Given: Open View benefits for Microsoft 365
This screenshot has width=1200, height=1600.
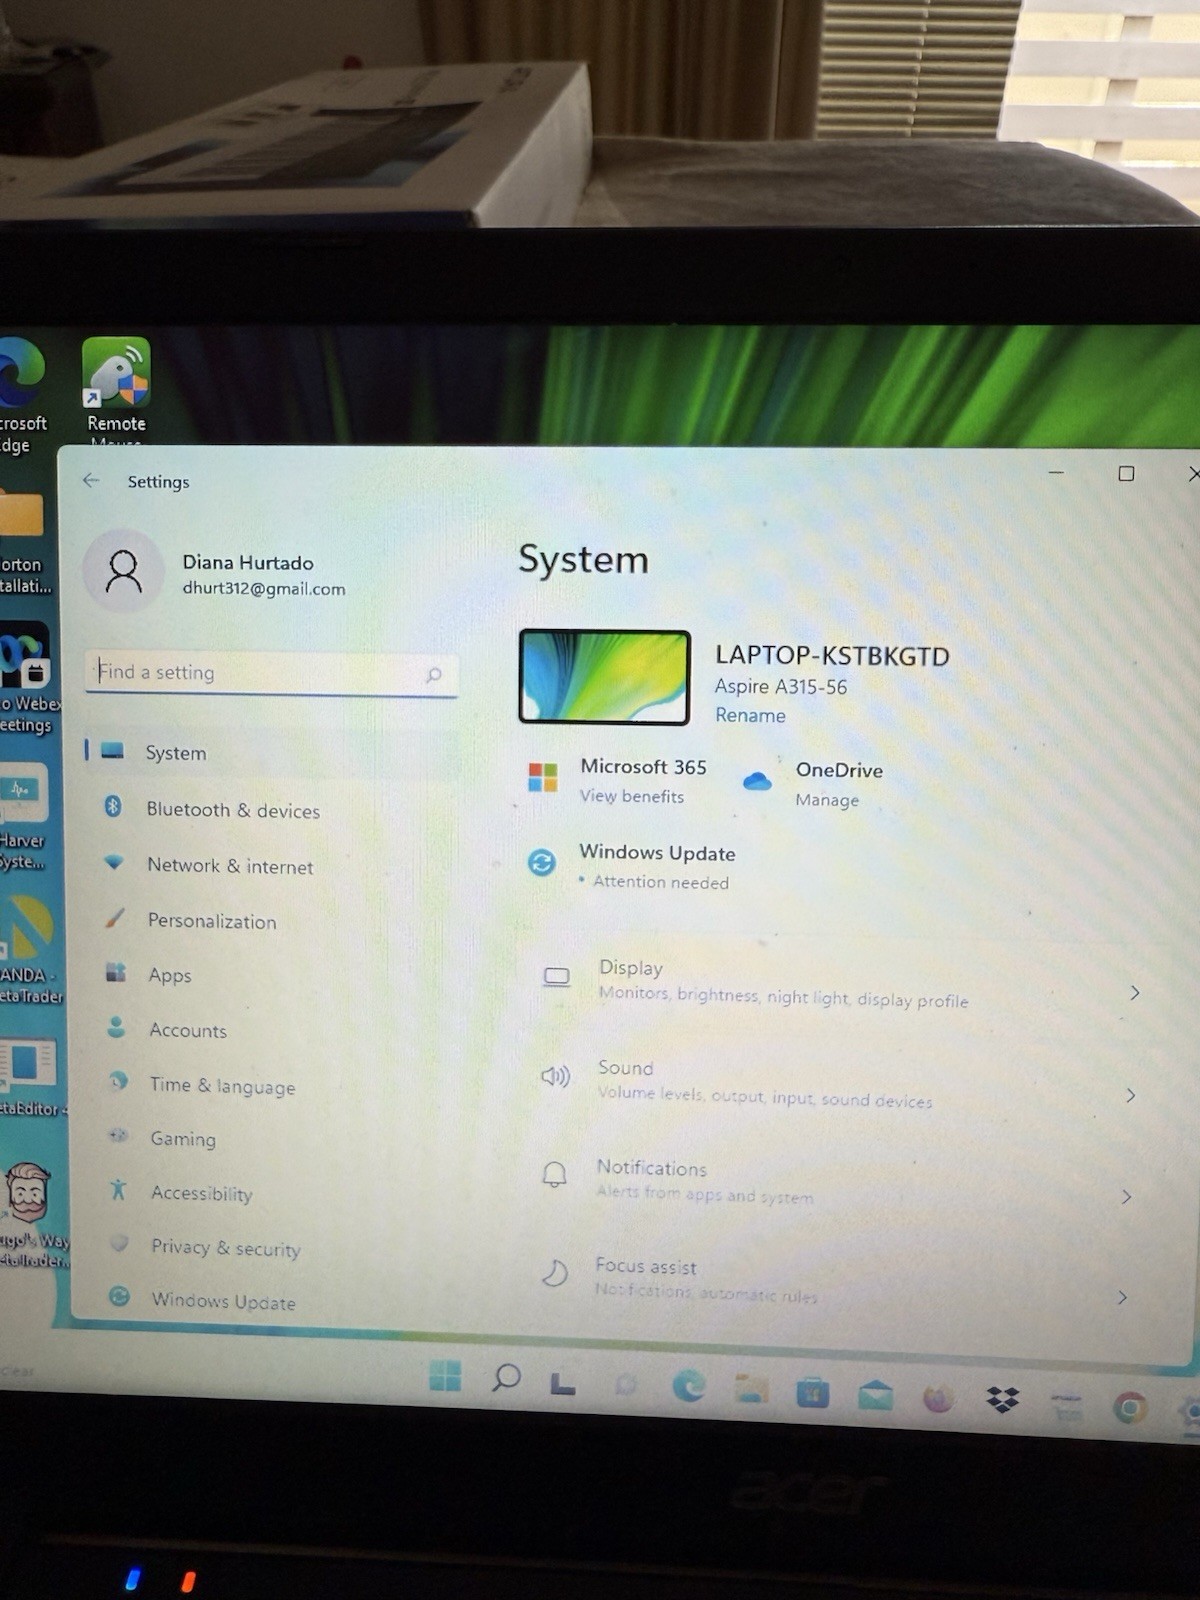Looking at the screenshot, I should coord(632,796).
